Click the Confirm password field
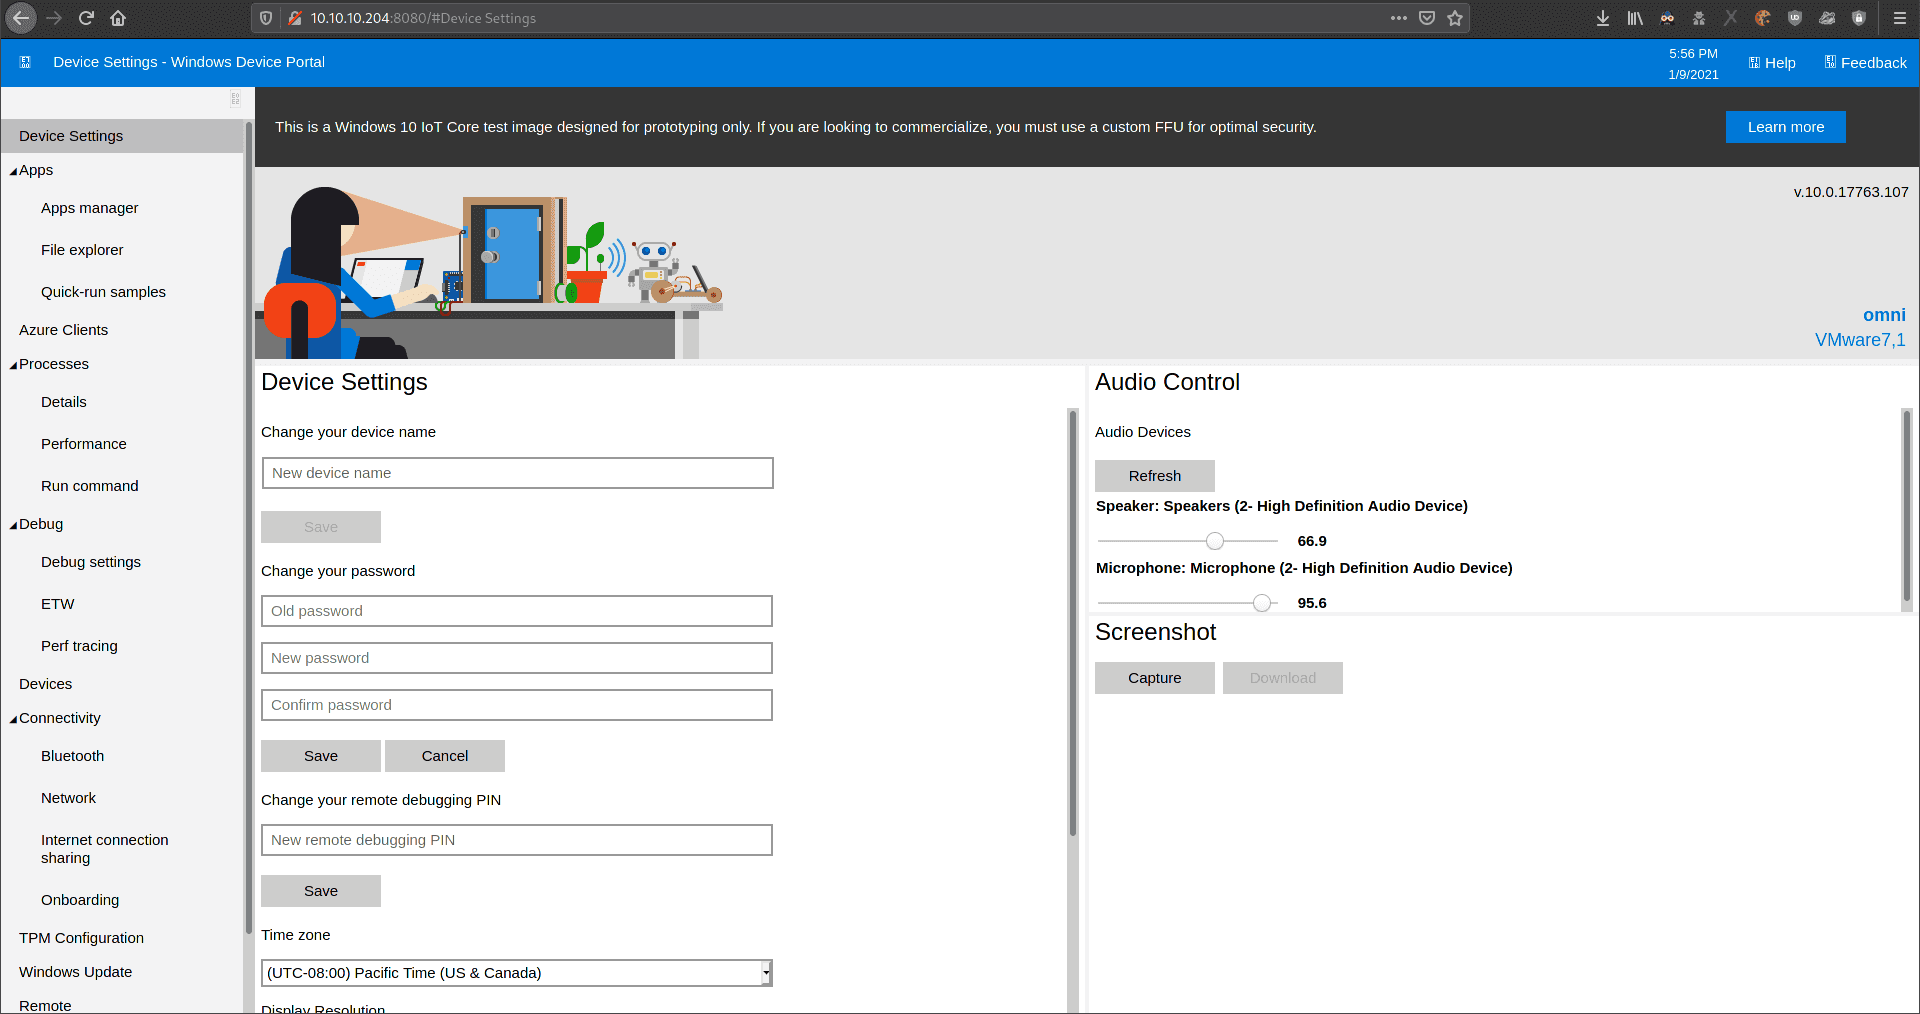Image resolution: width=1920 pixels, height=1014 pixels. pyautogui.click(x=517, y=705)
